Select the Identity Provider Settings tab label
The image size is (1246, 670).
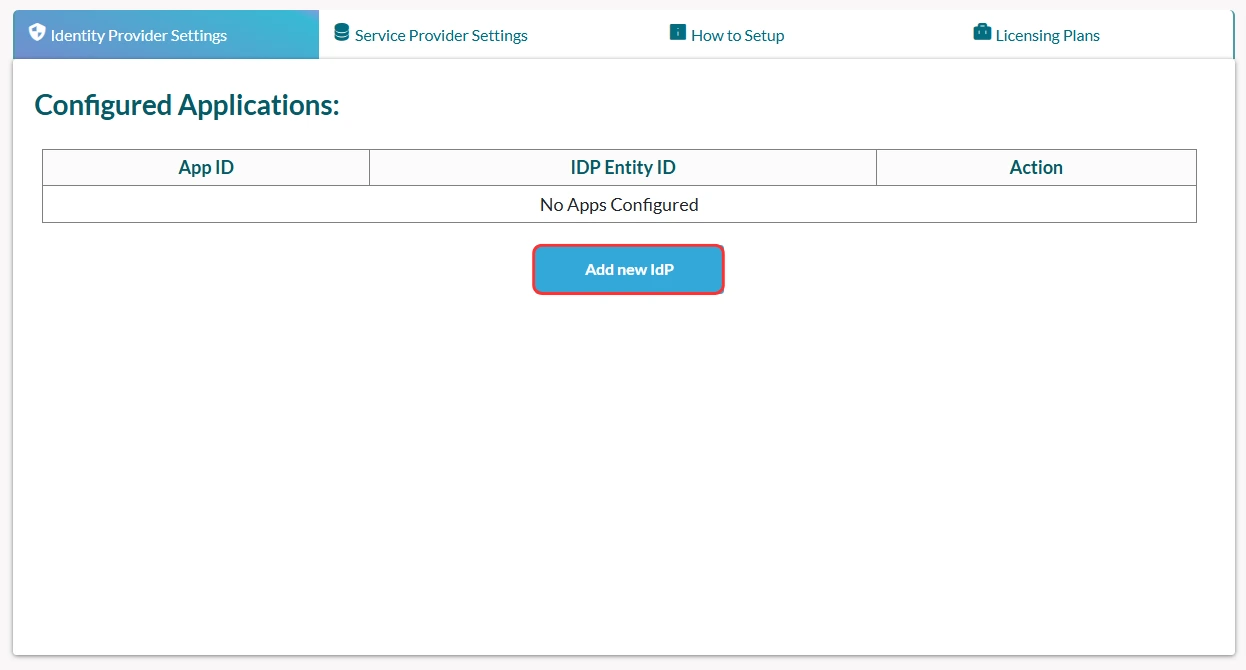tap(139, 36)
